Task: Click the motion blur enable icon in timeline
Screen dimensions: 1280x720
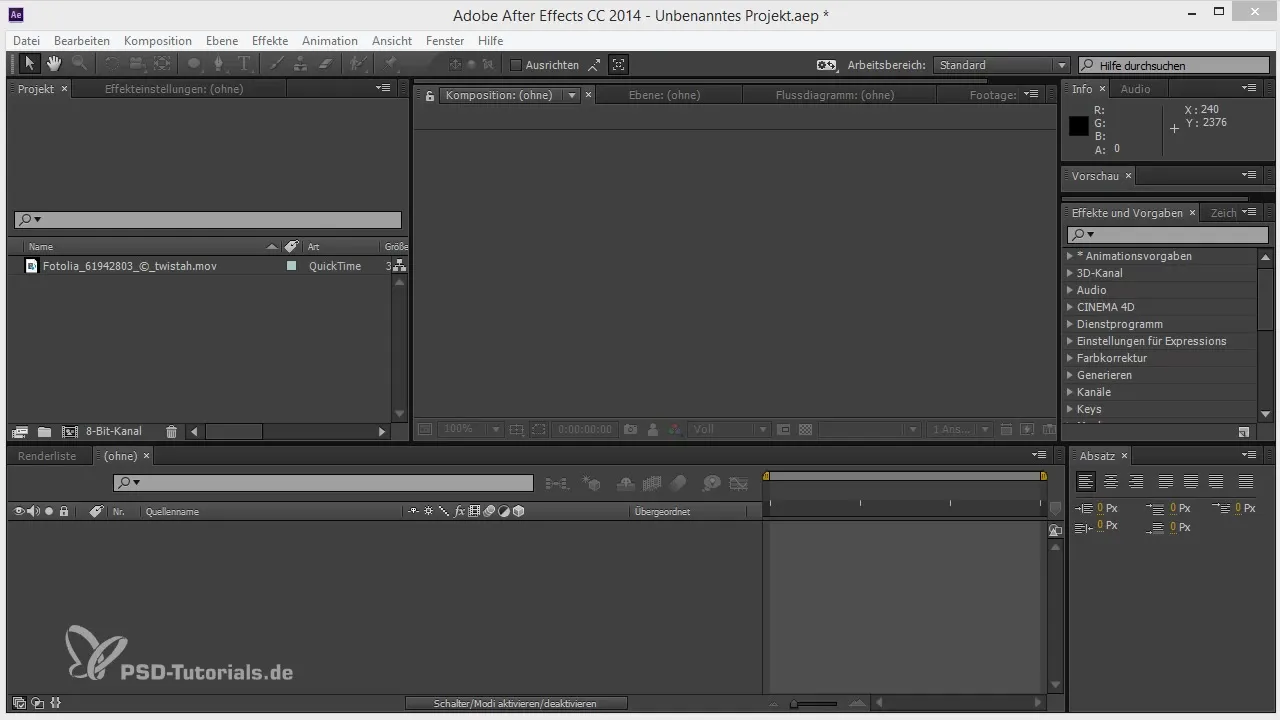Action: (x=679, y=483)
